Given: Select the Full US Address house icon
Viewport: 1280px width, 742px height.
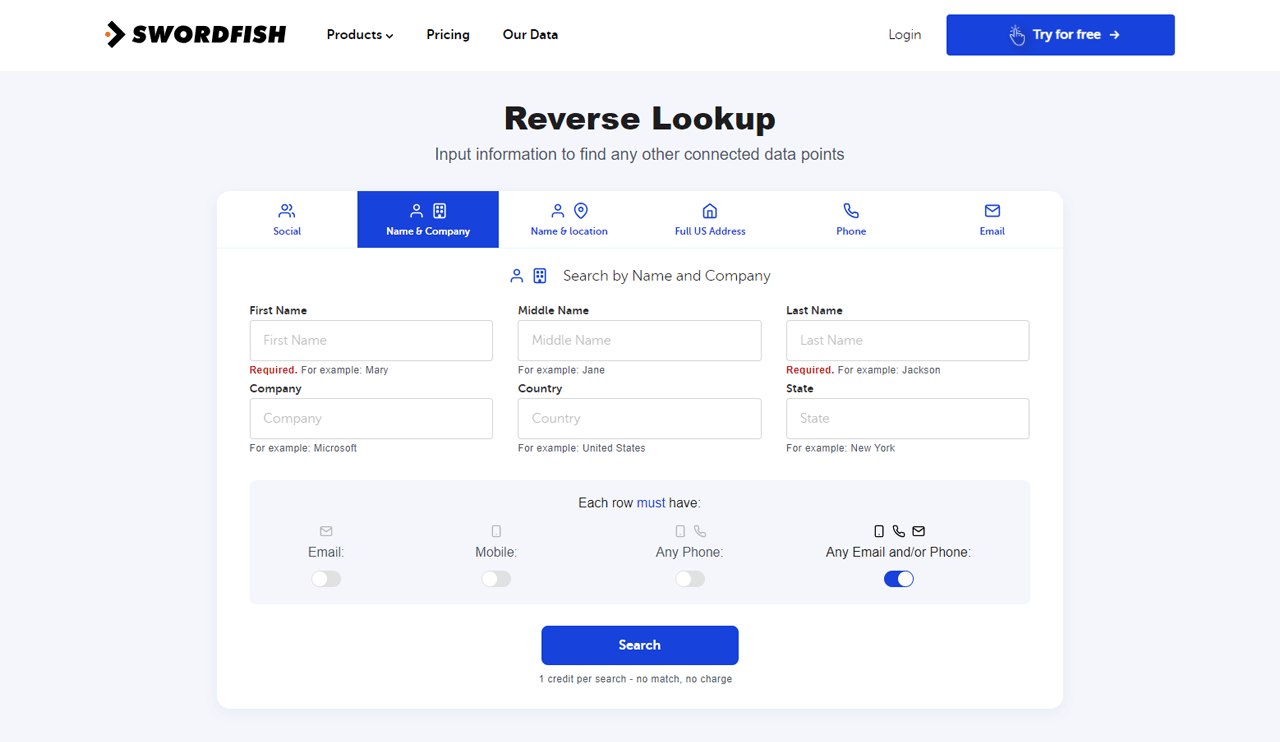Looking at the screenshot, I should coord(710,211).
